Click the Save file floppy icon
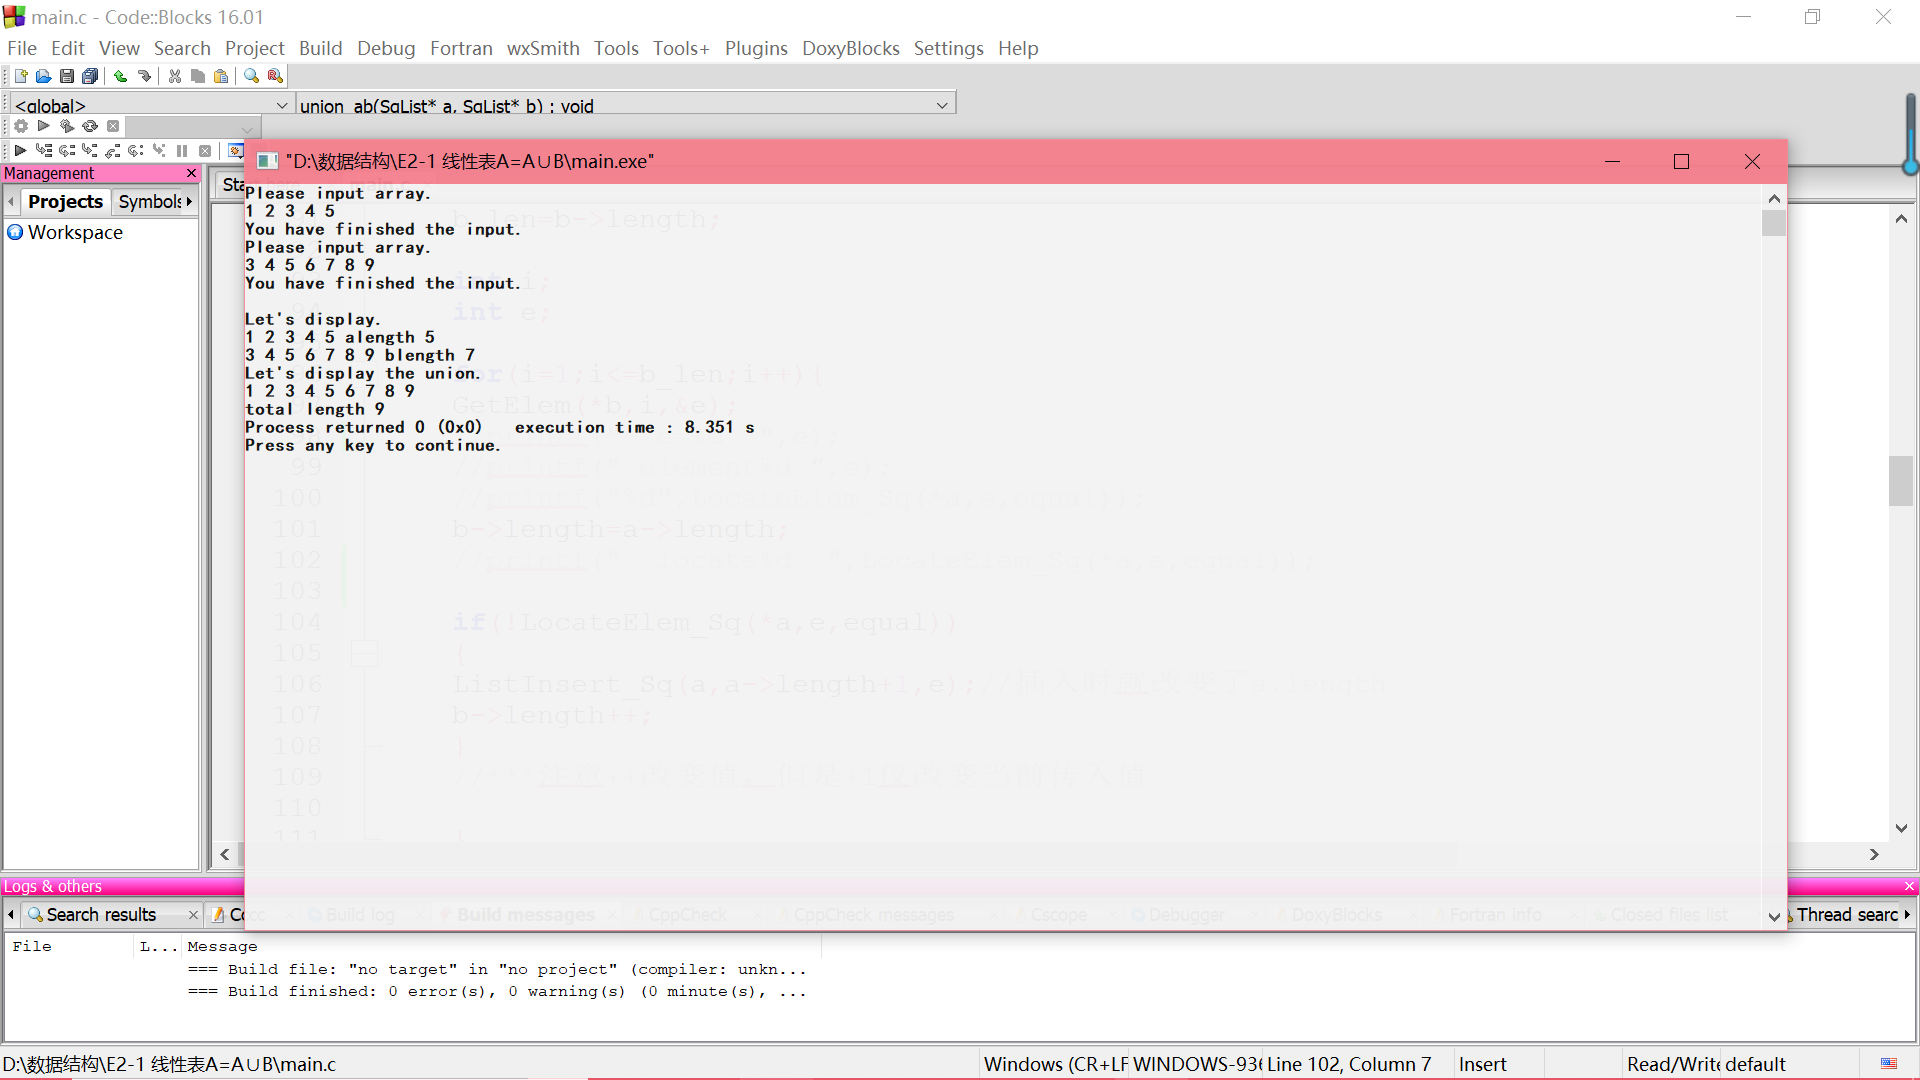The width and height of the screenshot is (1920, 1080). 66,76
